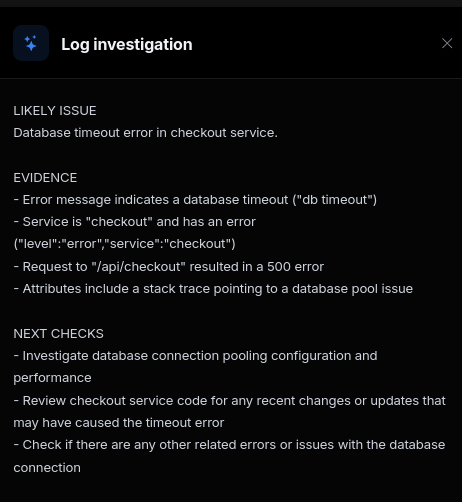Viewport: 462px width, 502px height.
Task: Click the Error message indicates evidence line
Action: pos(195,200)
